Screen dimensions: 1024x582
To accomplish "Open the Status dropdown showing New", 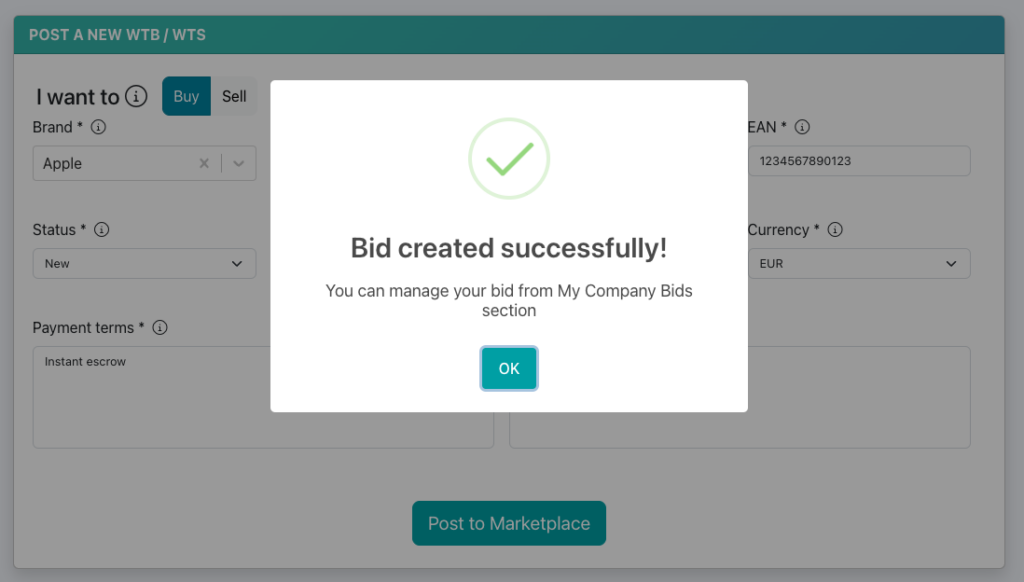I will coord(144,264).
